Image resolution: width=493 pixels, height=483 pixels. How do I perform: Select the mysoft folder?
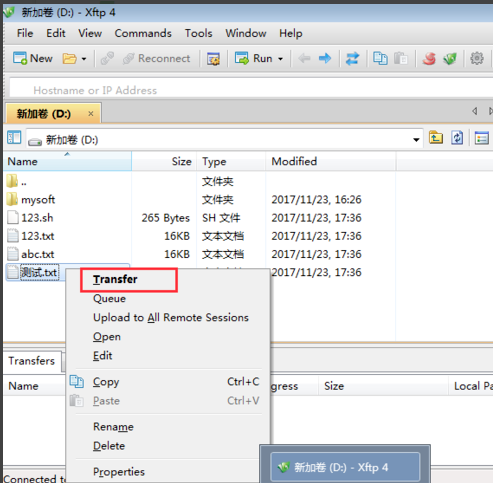click(x=31, y=200)
